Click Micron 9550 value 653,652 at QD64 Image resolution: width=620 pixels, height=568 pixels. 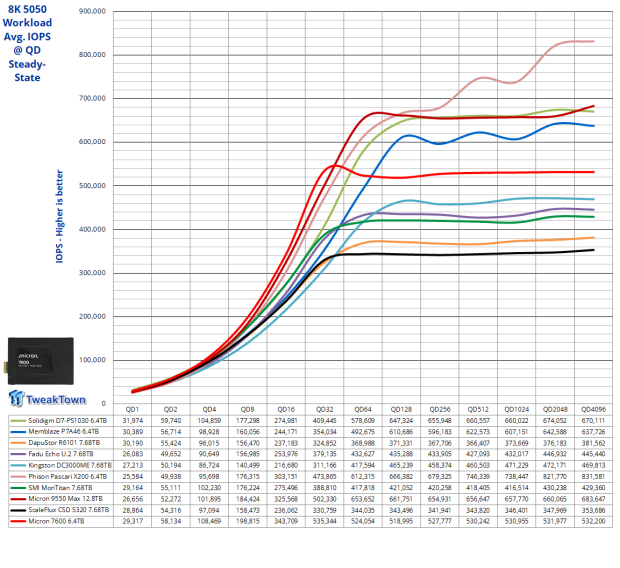point(363,498)
